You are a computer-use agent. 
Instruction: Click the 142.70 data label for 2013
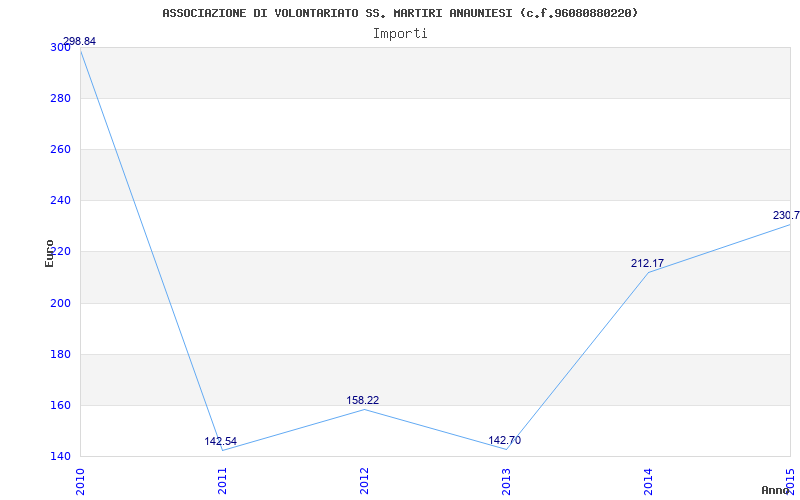[505, 440]
